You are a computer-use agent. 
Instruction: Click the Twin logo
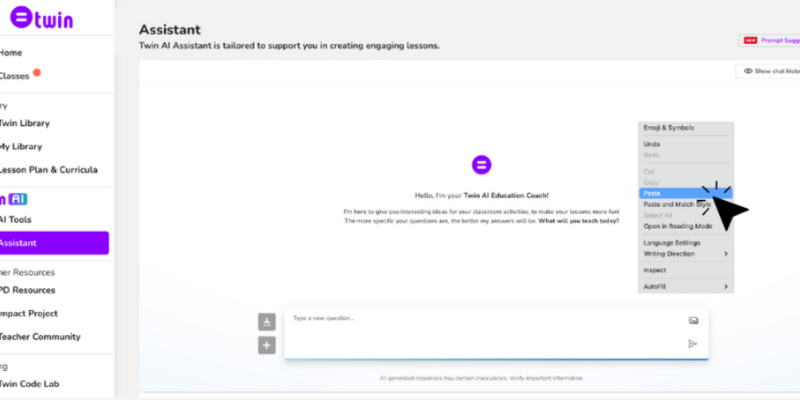pyautogui.click(x=42, y=18)
